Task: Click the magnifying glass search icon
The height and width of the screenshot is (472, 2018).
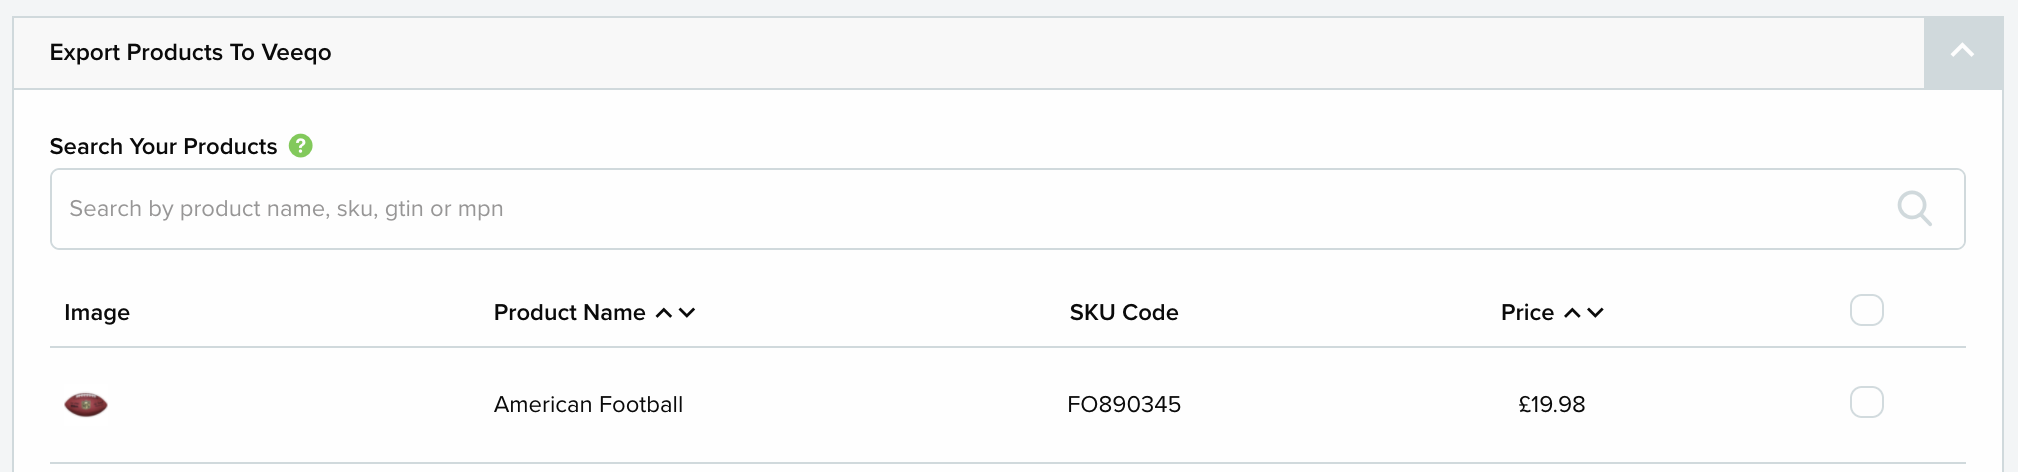Action: coord(1914,209)
